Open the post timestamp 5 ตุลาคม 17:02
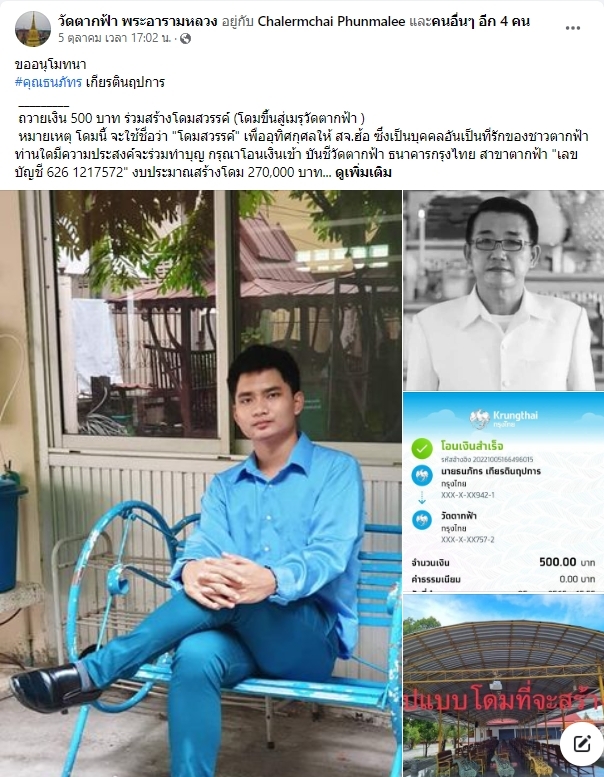604x777 pixels. click(x=114, y=38)
